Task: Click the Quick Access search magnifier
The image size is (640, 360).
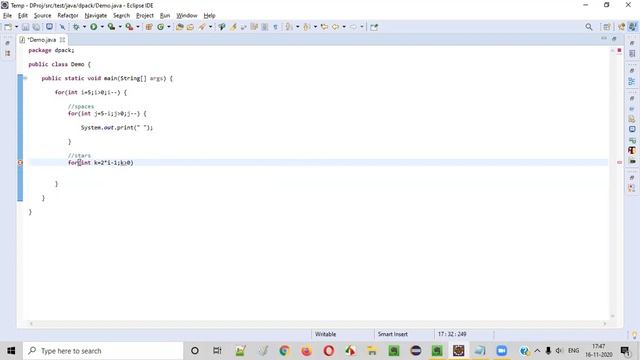Action: pyautogui.click(x=589, y=27)
